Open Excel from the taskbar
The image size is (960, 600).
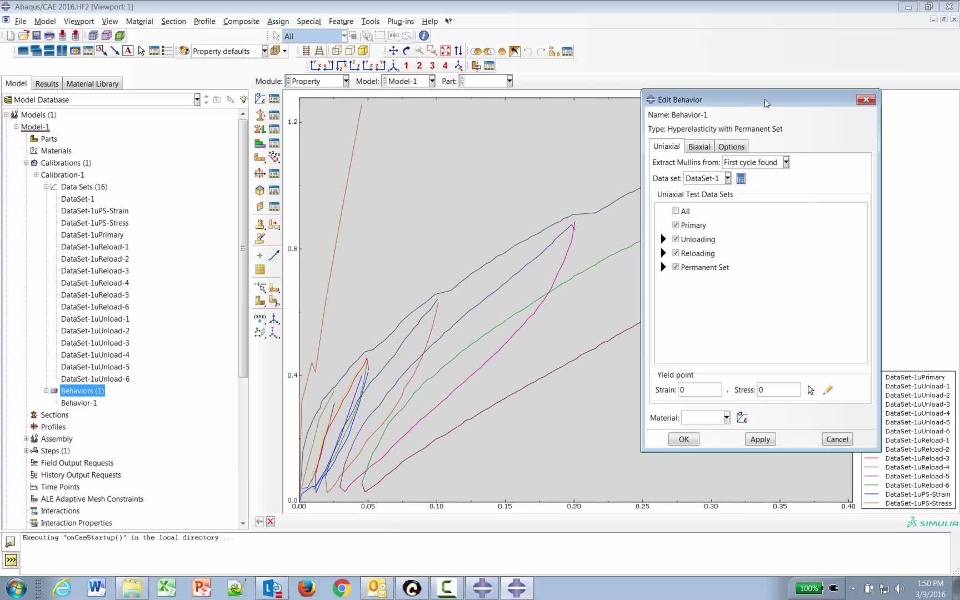click(x=167, y=588)
